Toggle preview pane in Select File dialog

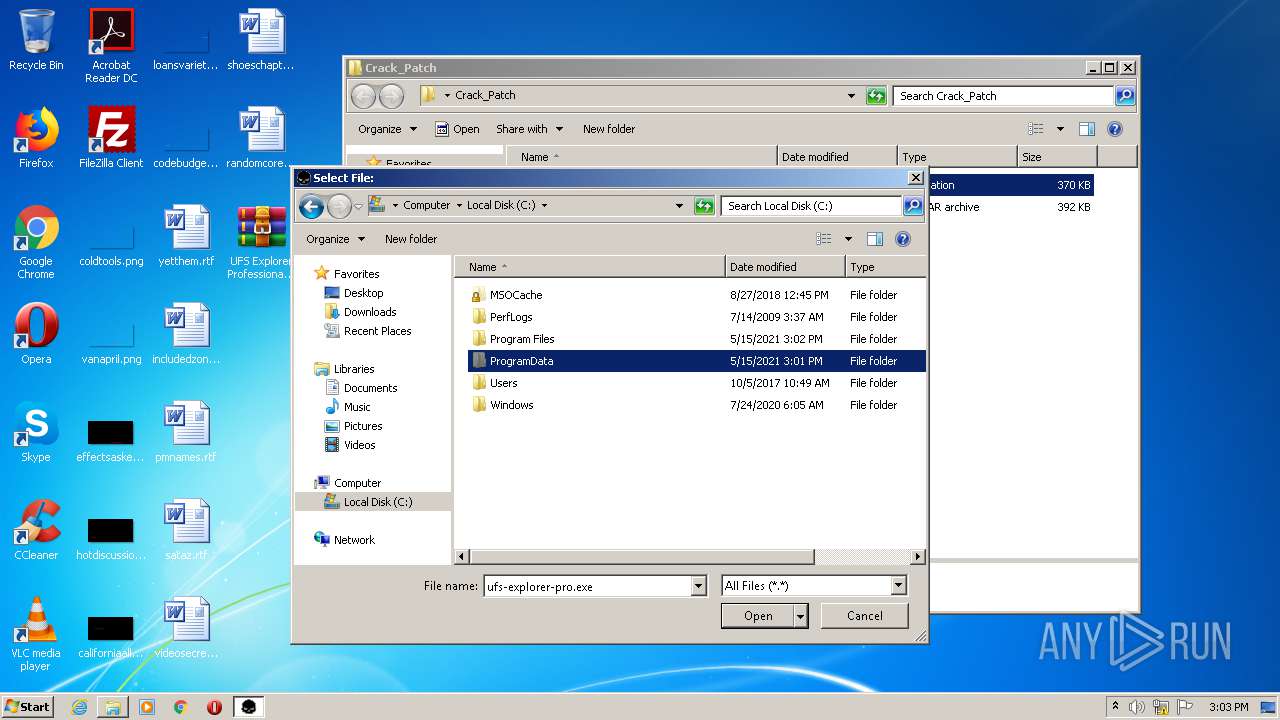[x=875, y=239]
